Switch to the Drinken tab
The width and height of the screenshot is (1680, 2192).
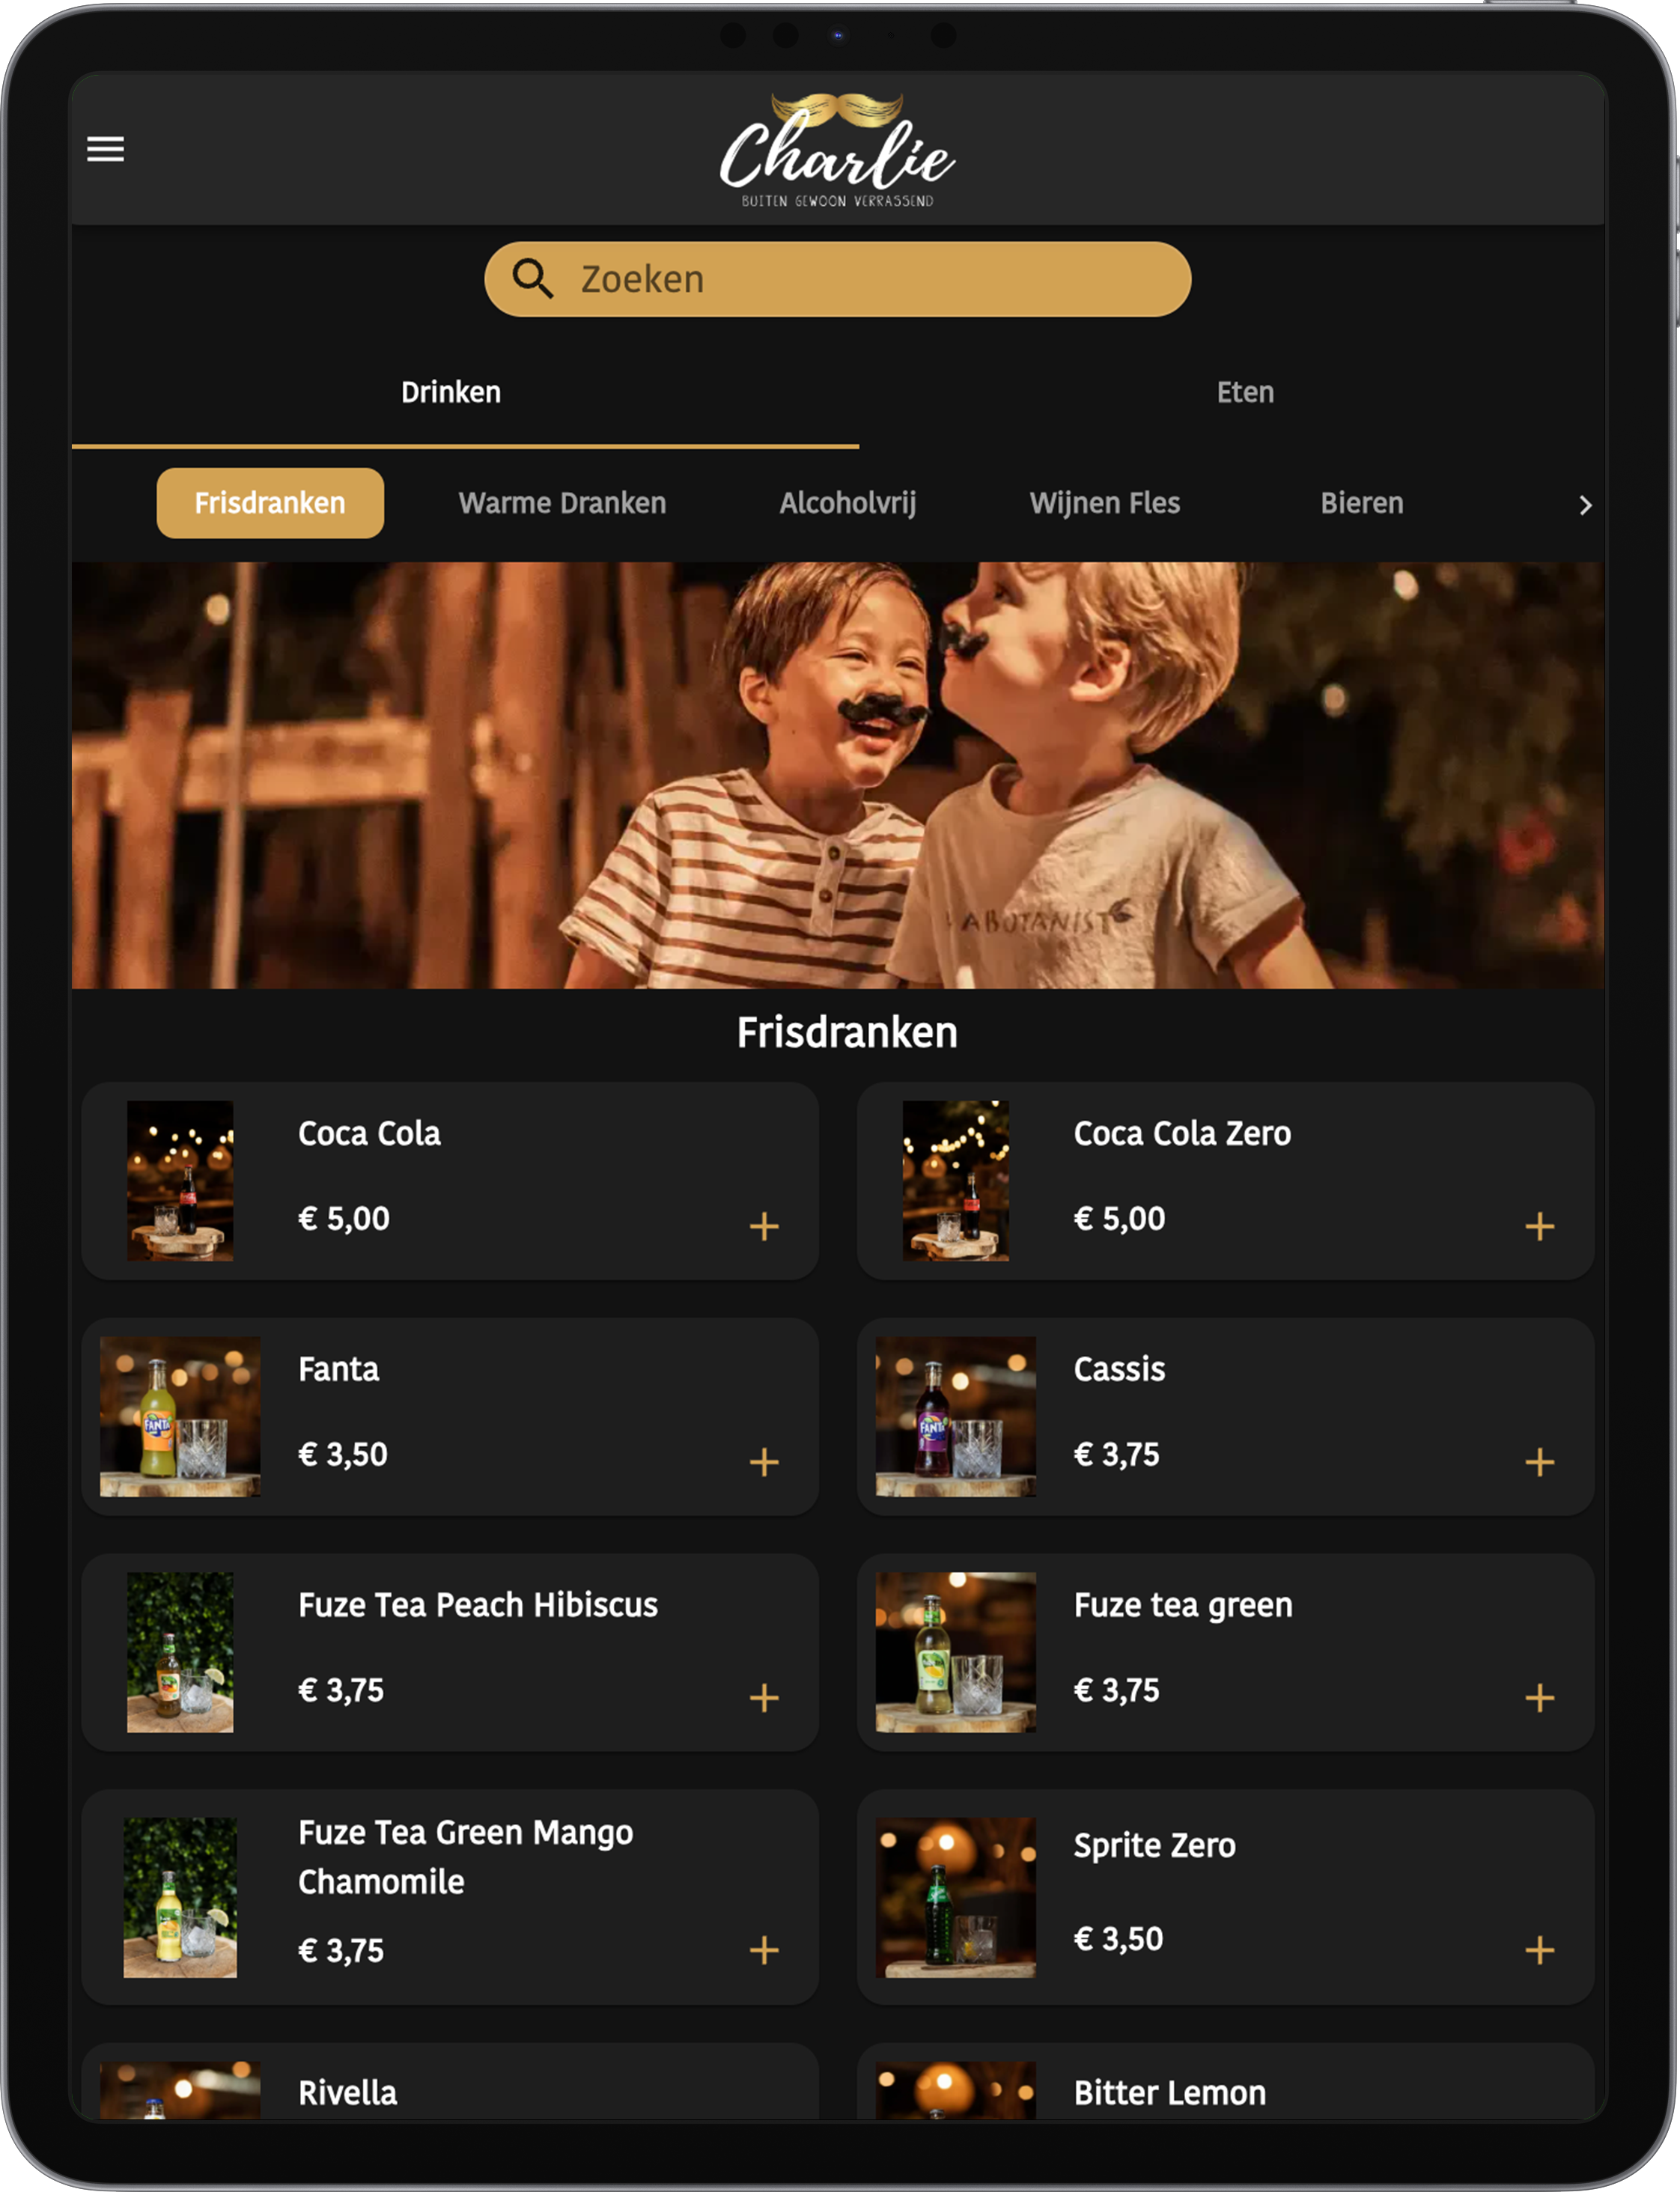(x=451, y=392)
